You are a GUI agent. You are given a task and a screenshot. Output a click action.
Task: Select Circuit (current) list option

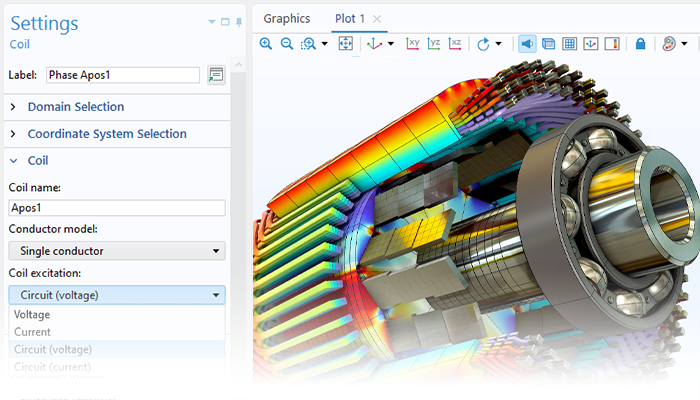pyautogui.click(x=117, y=367)
